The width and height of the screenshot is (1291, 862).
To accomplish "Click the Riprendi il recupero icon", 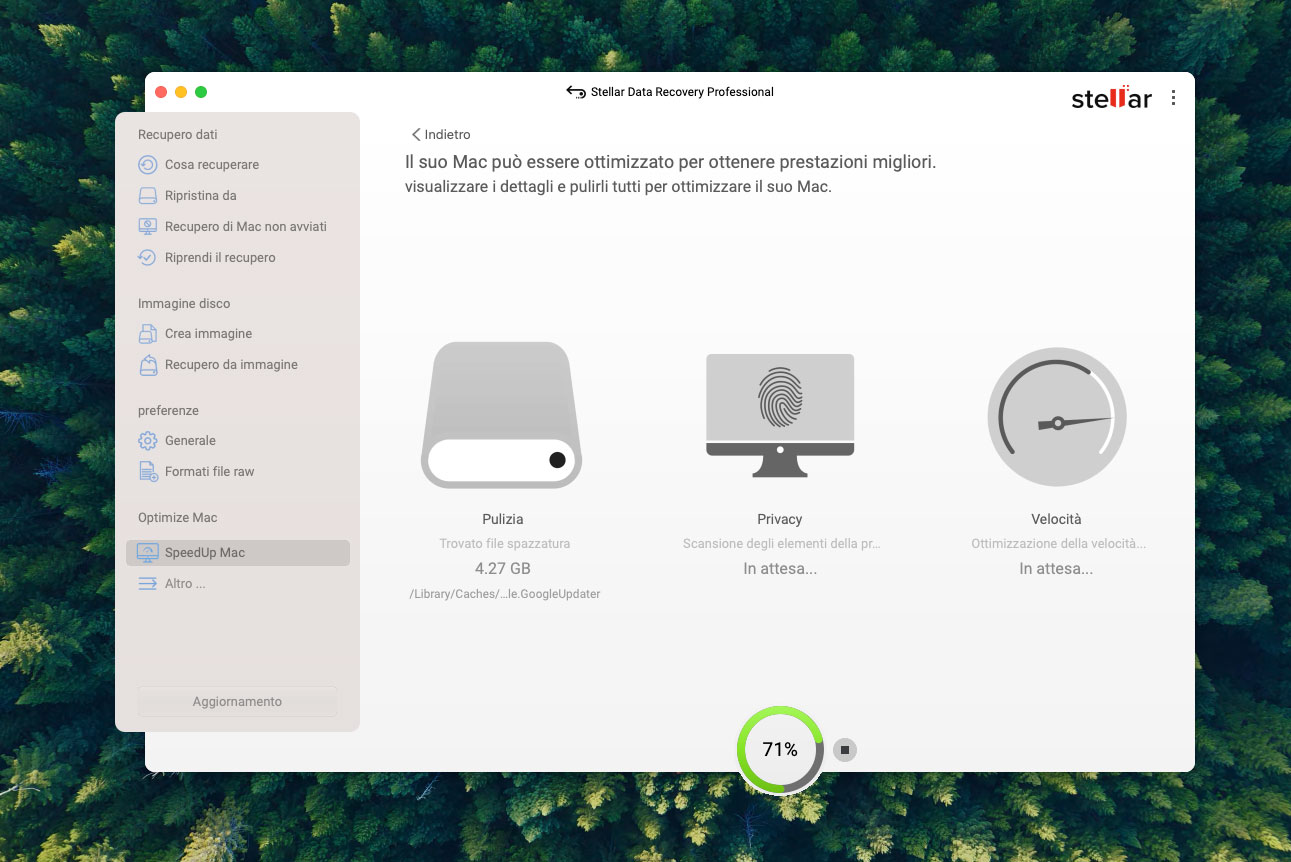I will [x=147, y=258].
